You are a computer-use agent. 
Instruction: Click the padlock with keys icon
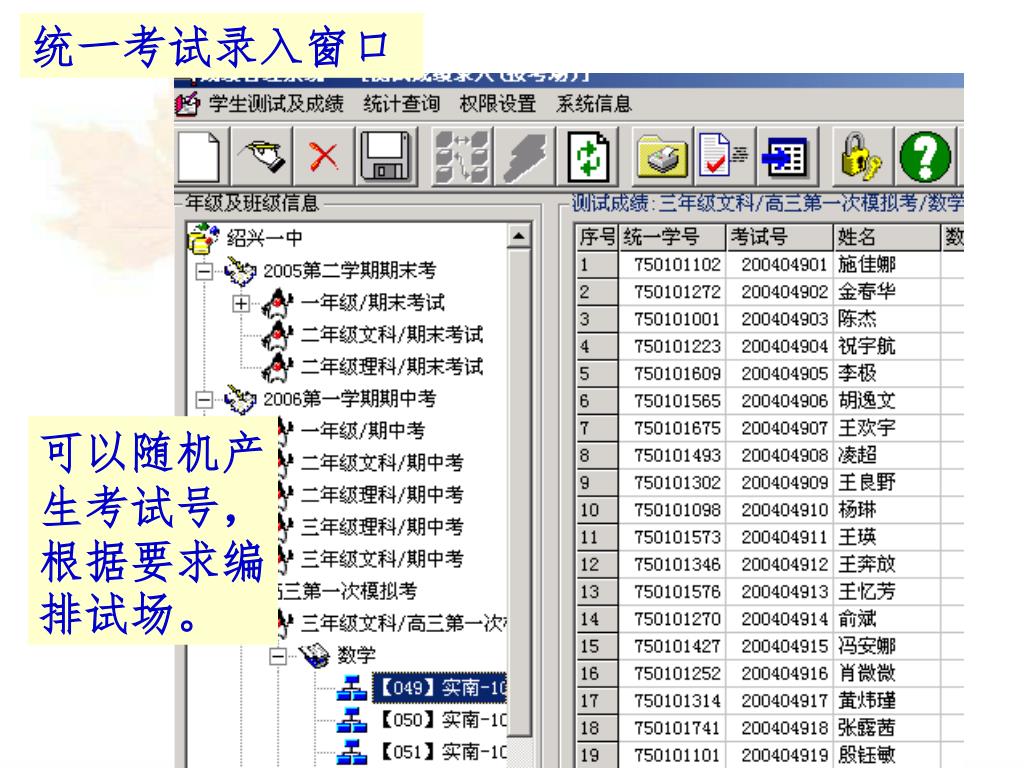tap(861, 157)
